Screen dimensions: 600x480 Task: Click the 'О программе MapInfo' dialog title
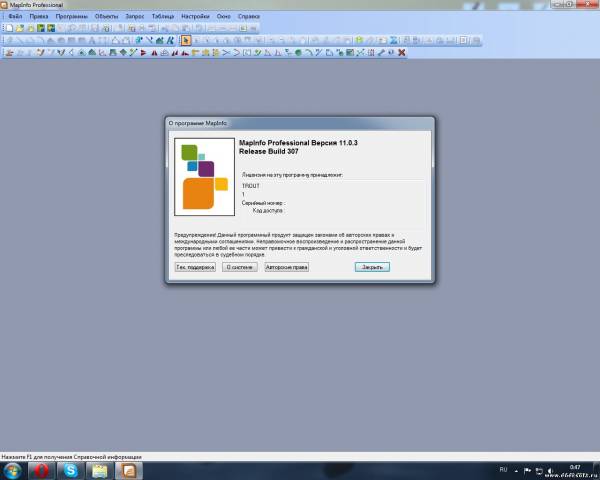point(198,123)
